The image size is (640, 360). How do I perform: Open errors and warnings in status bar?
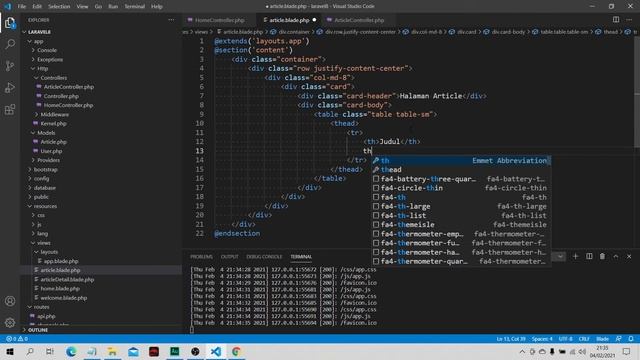click(17, 339)
